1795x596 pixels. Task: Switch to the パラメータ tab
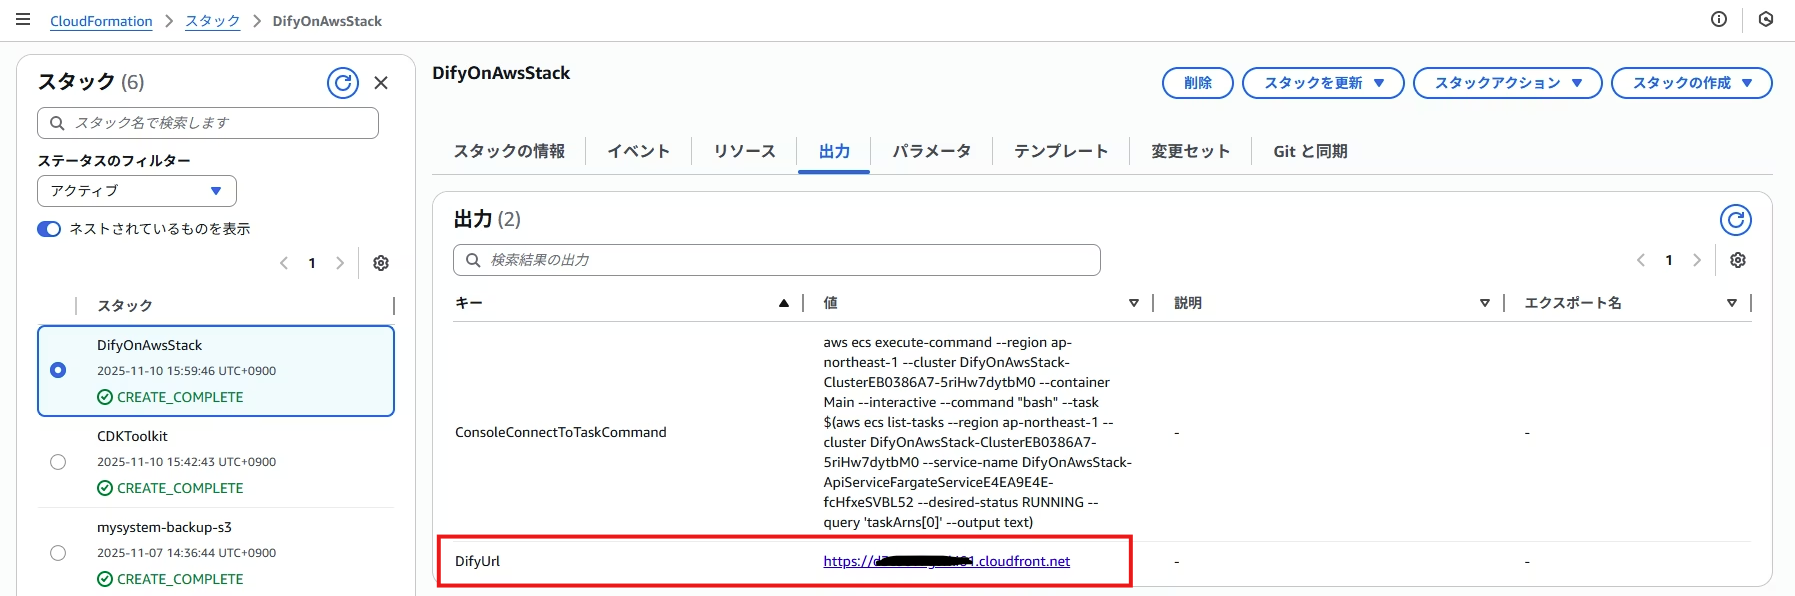(x=931, y=151)
